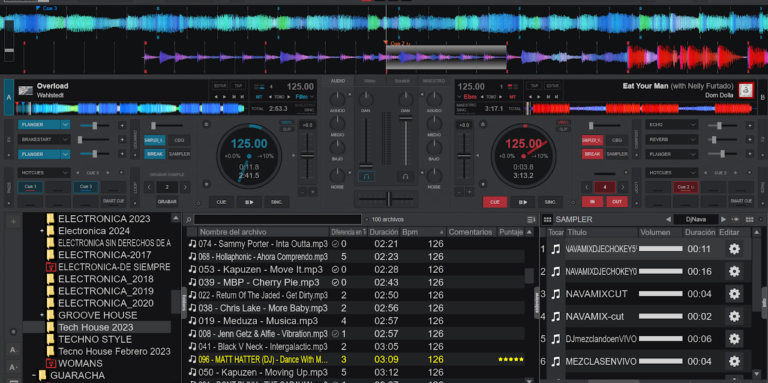Click the WOMANS filter folder icon
Image resolution: width=768 pixels, height=383 pixels.
[x=50, y=363]
